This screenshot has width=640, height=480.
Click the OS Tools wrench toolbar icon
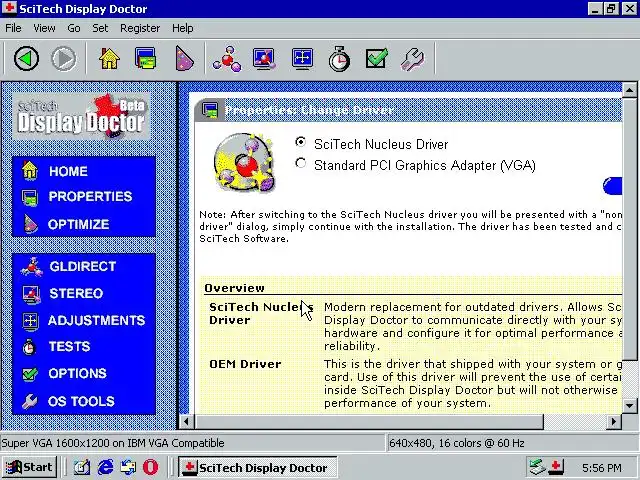click(x=413, y=60)
